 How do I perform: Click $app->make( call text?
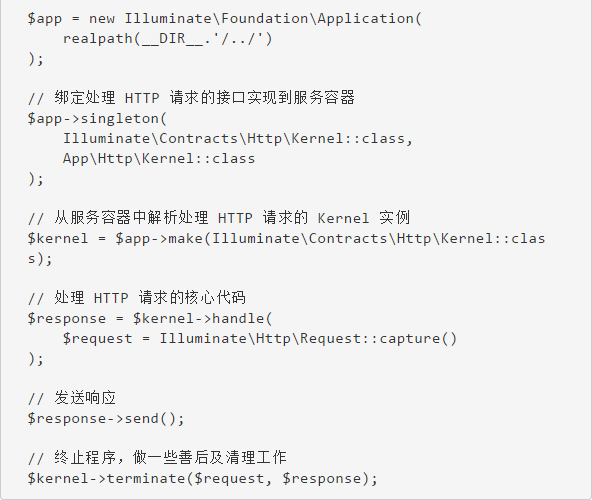click(x=162, y=238)
